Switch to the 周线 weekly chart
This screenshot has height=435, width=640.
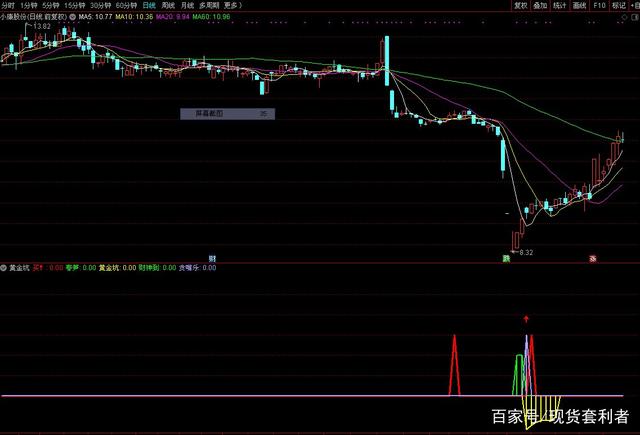click(168, 5)
